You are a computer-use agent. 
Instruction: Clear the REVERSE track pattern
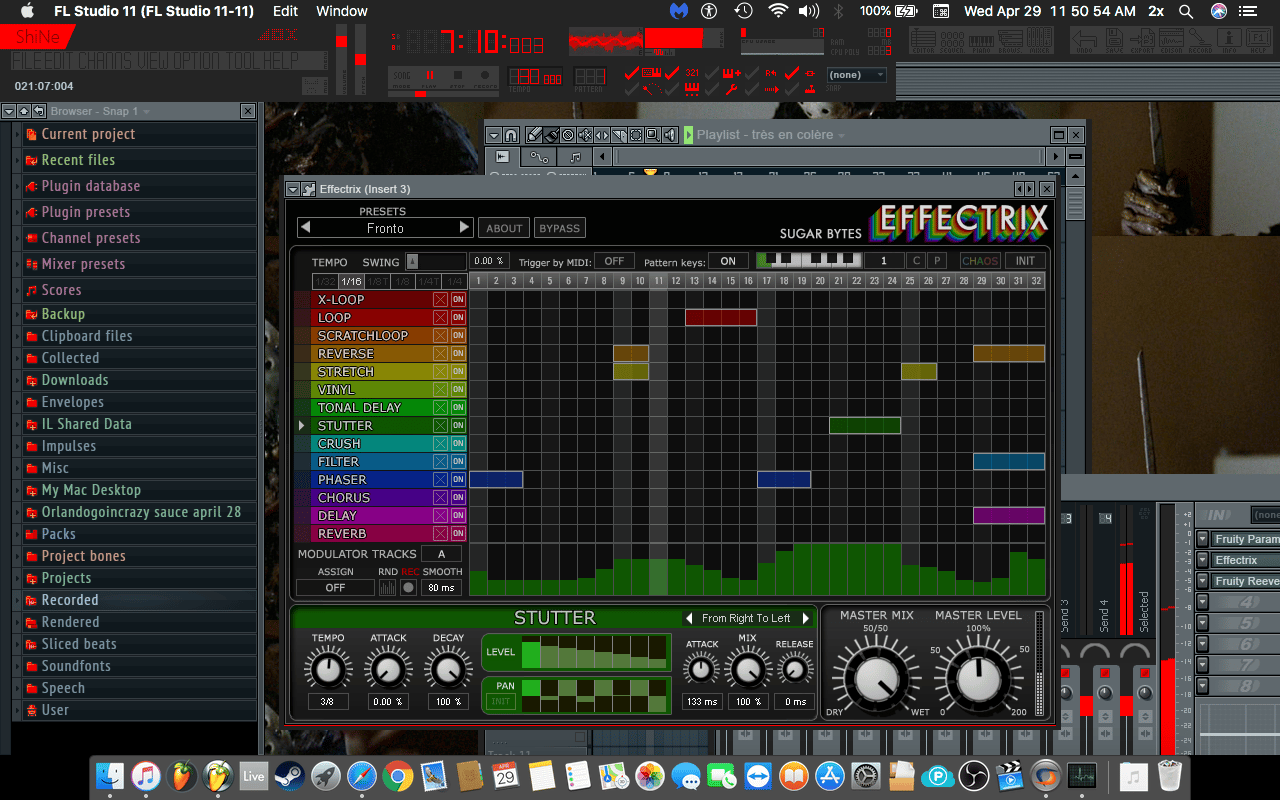point(440,354)
